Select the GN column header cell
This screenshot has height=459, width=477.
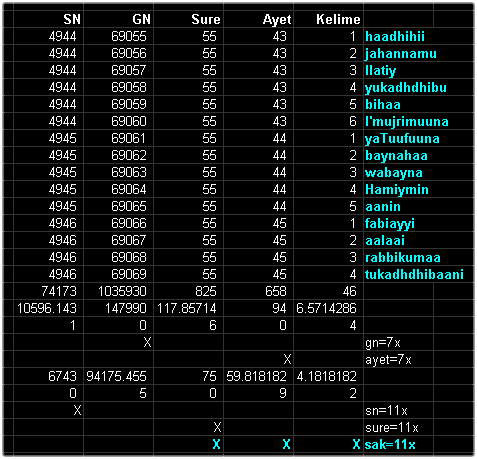pos(118,19)
